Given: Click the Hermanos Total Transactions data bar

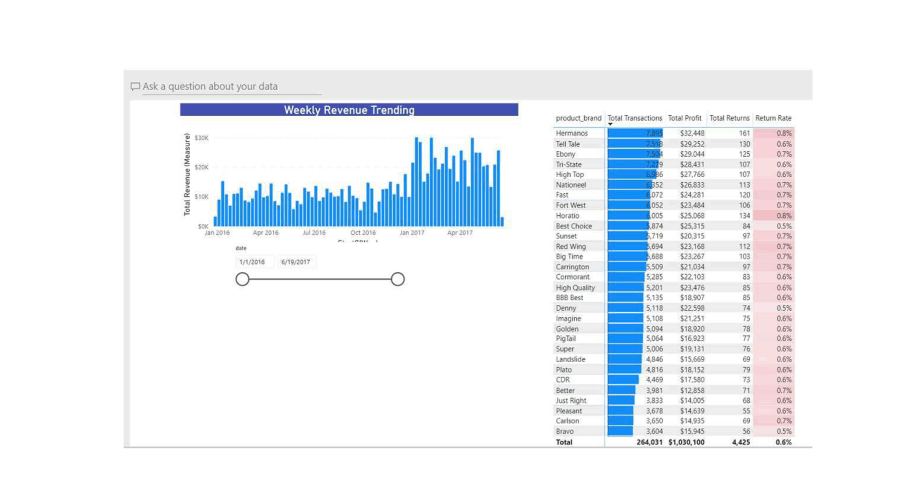Looking at the screenshot, I should tap(635, 133).
